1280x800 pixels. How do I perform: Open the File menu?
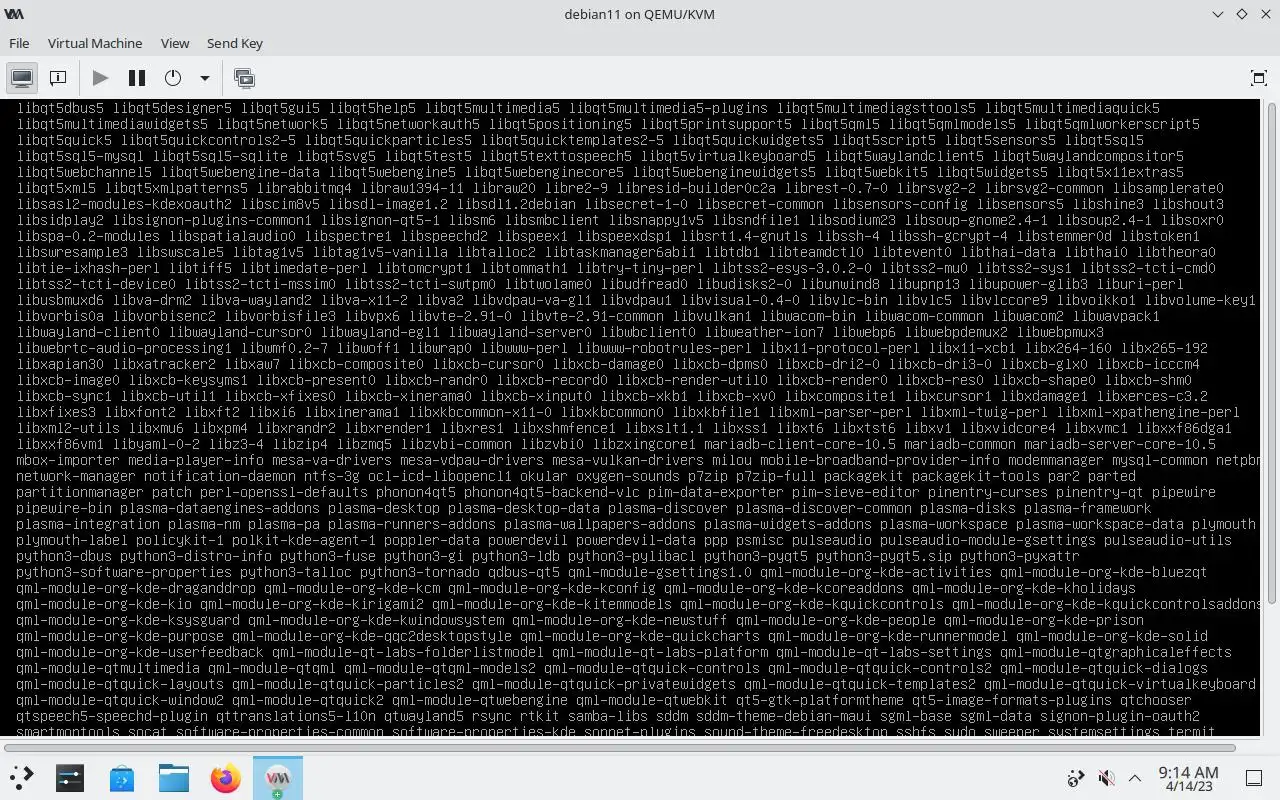coord(19,43)
